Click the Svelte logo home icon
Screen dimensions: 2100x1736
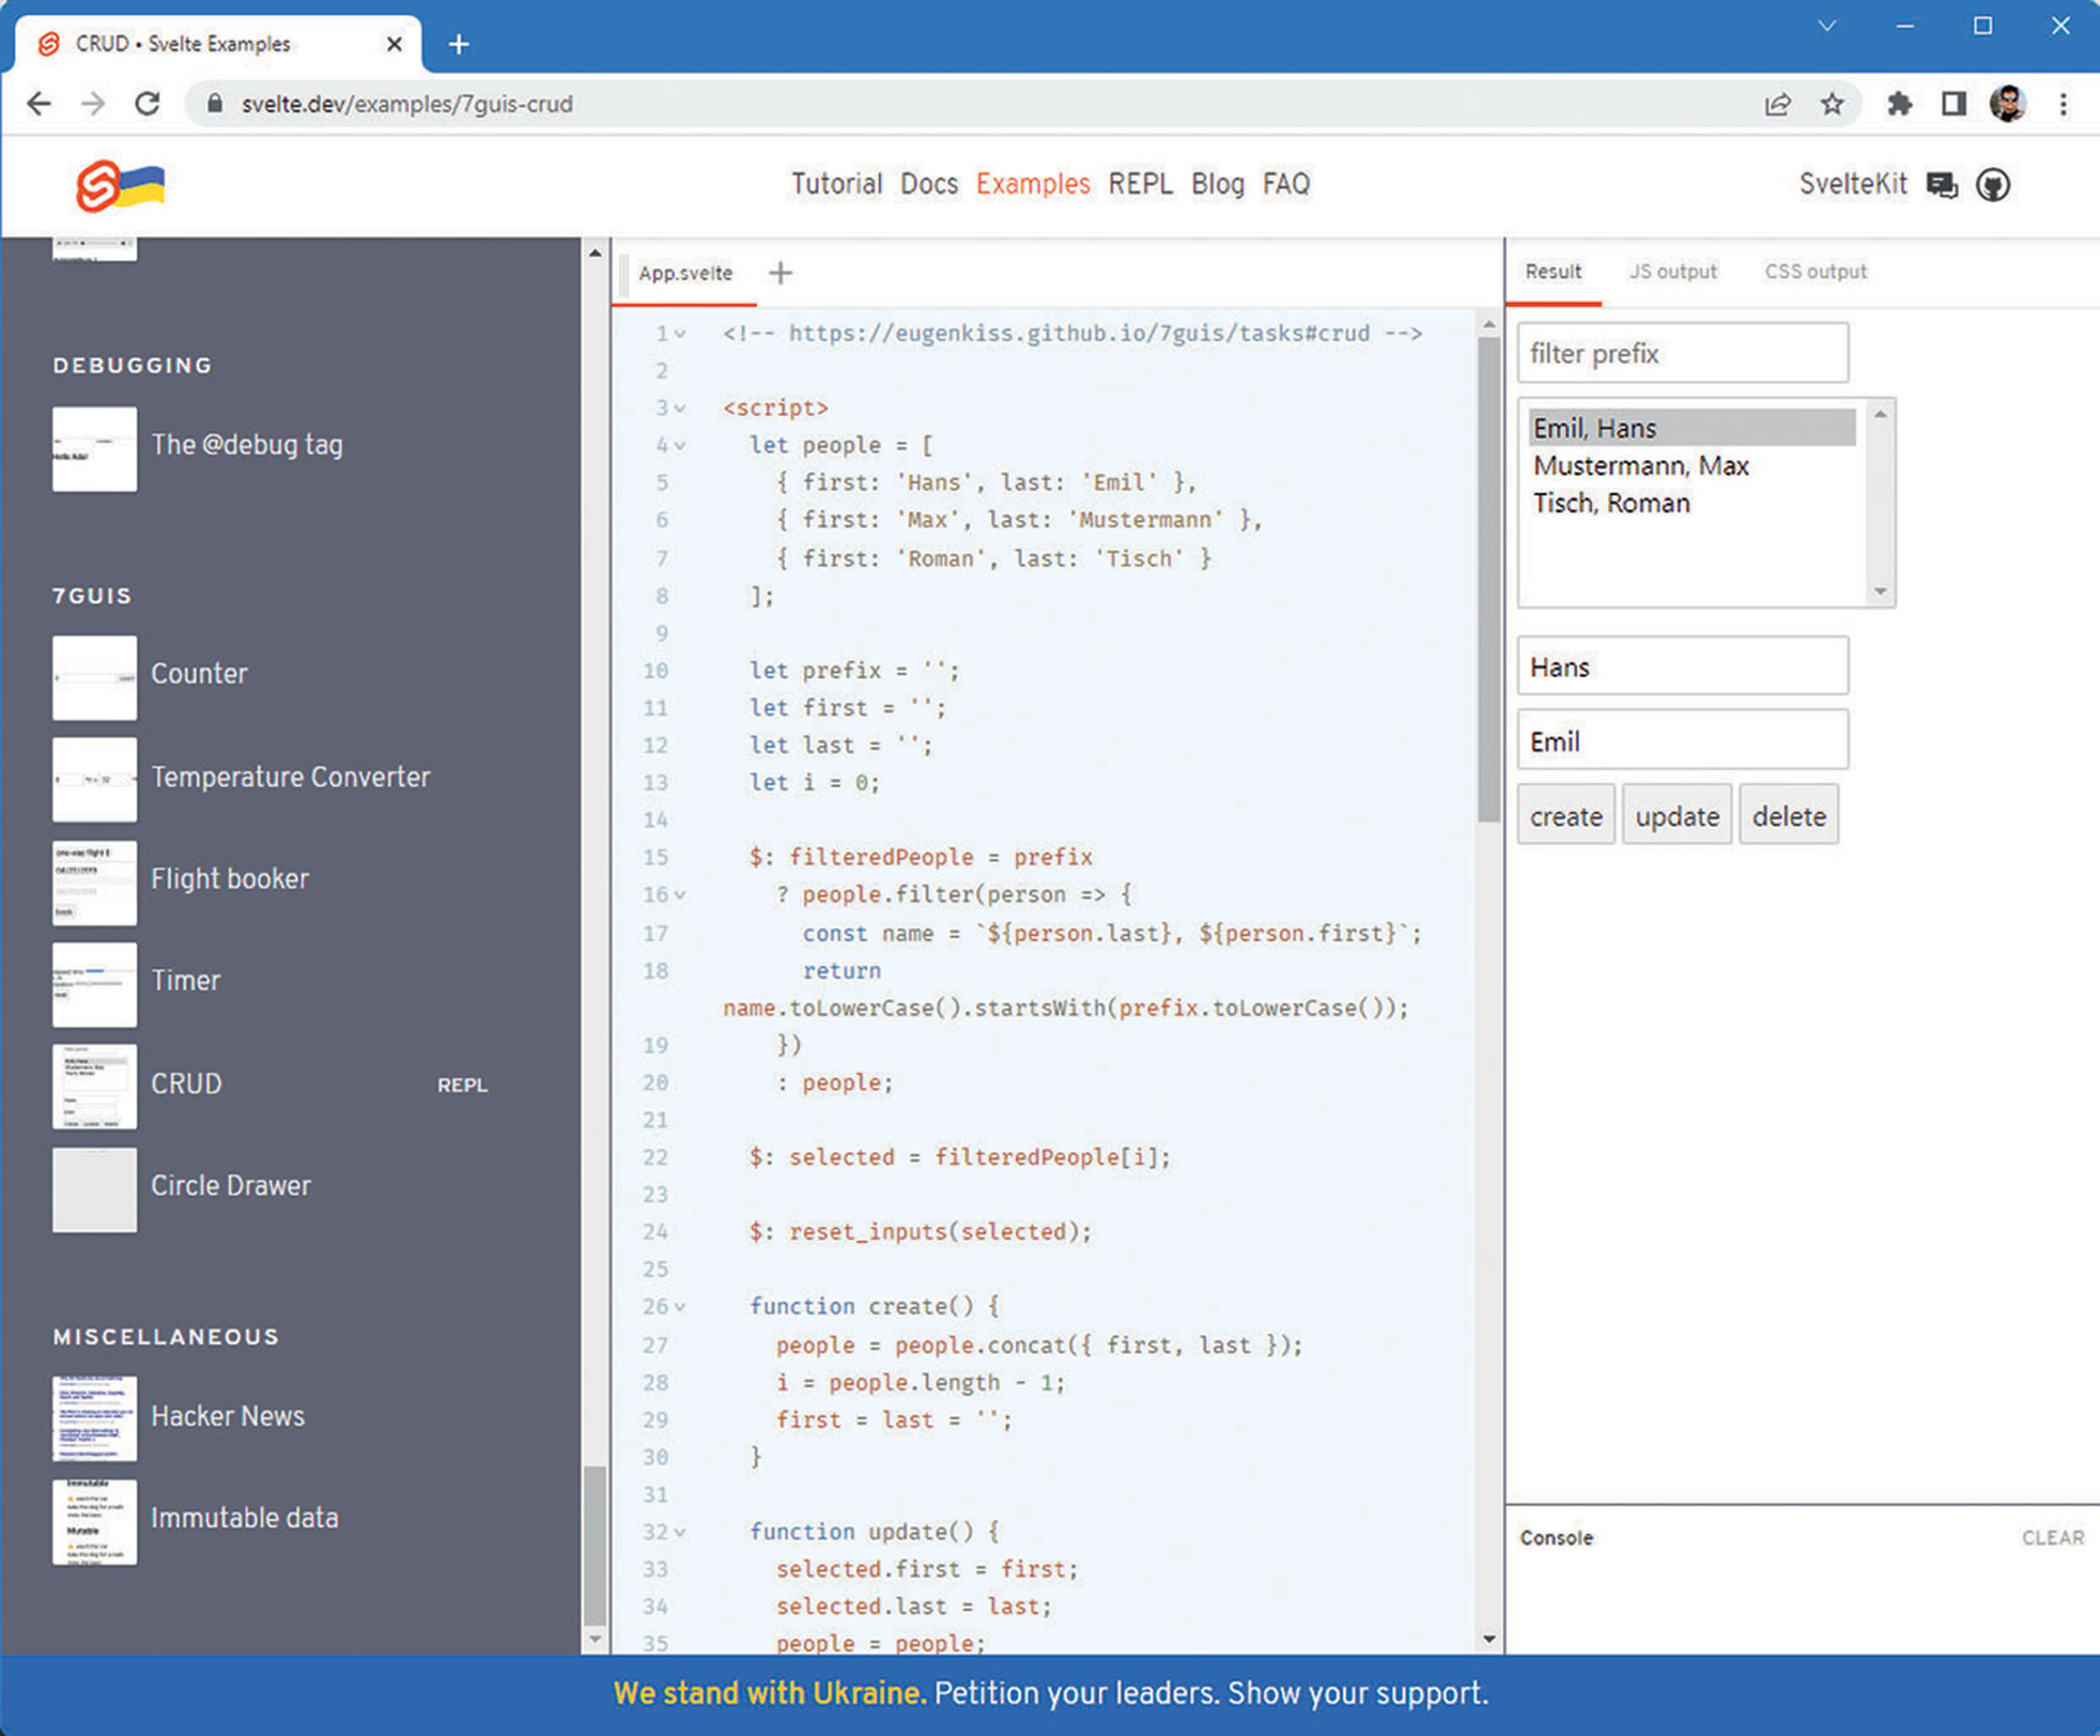coord(99,186)
